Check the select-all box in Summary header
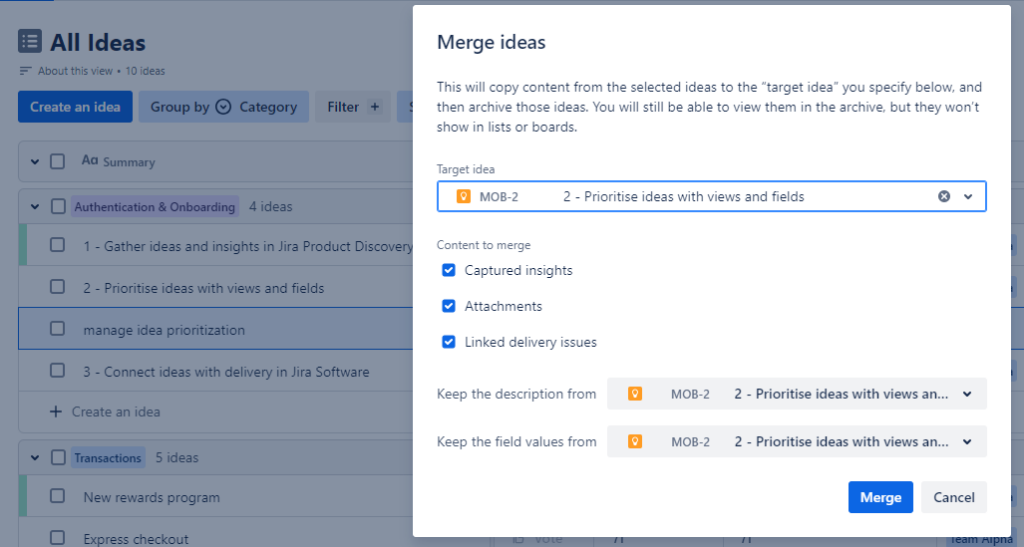 point(57,161)
